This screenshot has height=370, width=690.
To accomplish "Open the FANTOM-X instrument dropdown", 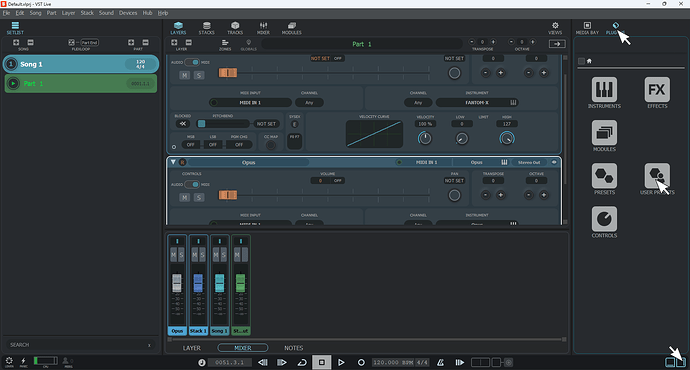I will pyautogui.click(x=477, y=103).
